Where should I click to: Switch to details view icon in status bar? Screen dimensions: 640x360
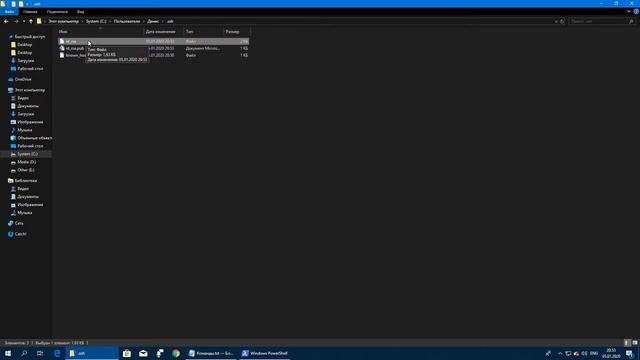[x=627, y=343]
